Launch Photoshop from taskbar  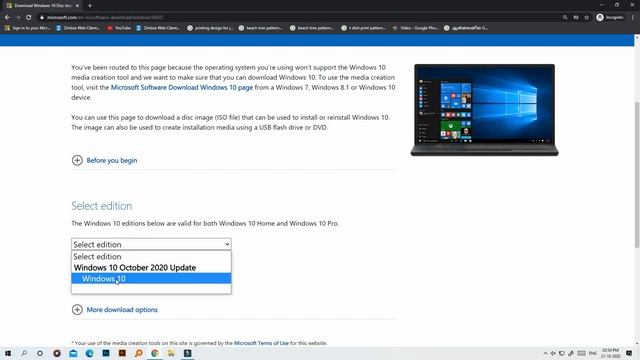pyautogui.click(x=106, y=353)
